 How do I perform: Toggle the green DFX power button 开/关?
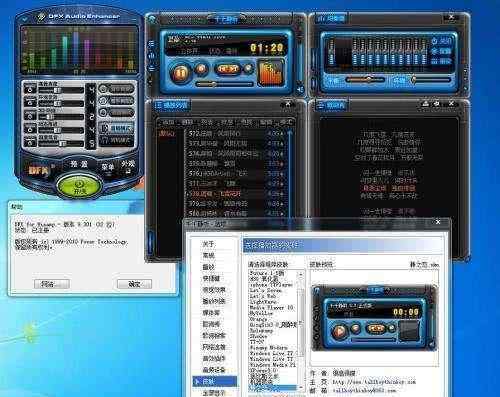coord(79,187)
